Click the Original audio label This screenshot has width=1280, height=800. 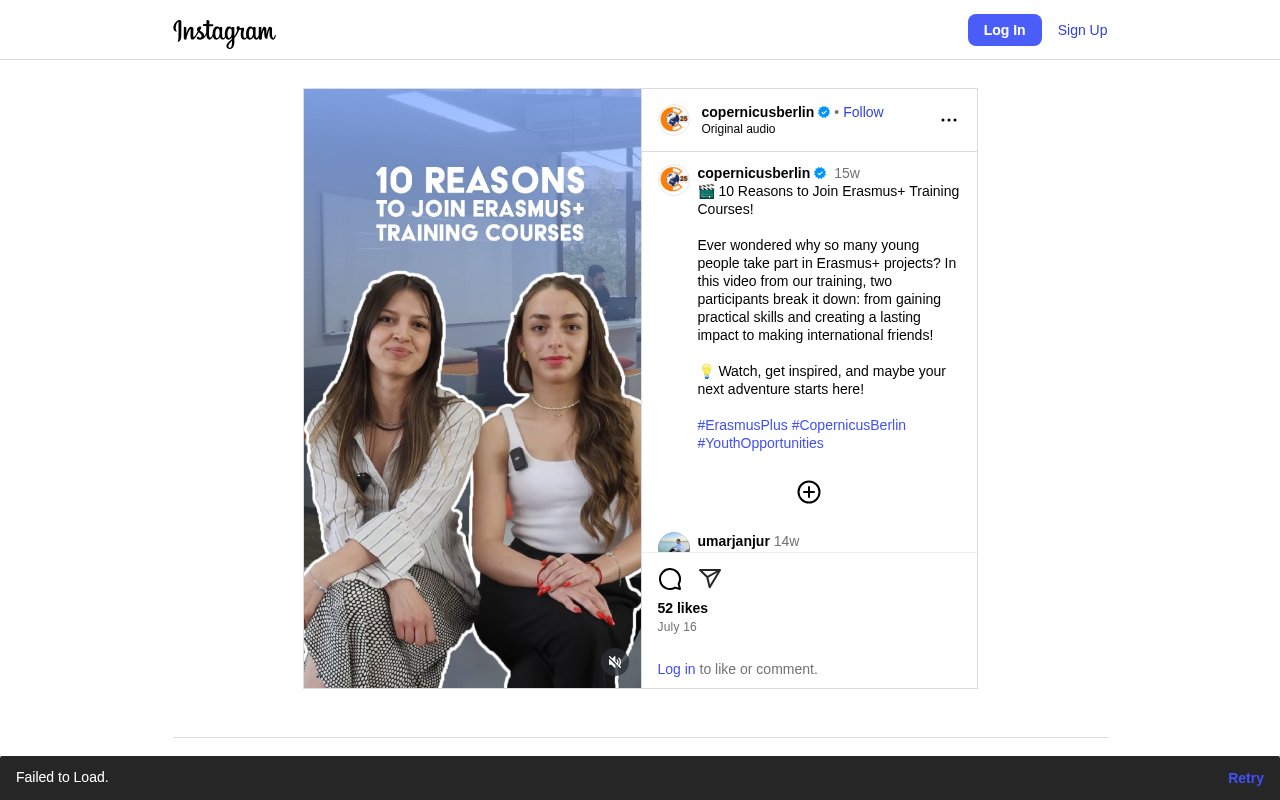coord(738,129)
